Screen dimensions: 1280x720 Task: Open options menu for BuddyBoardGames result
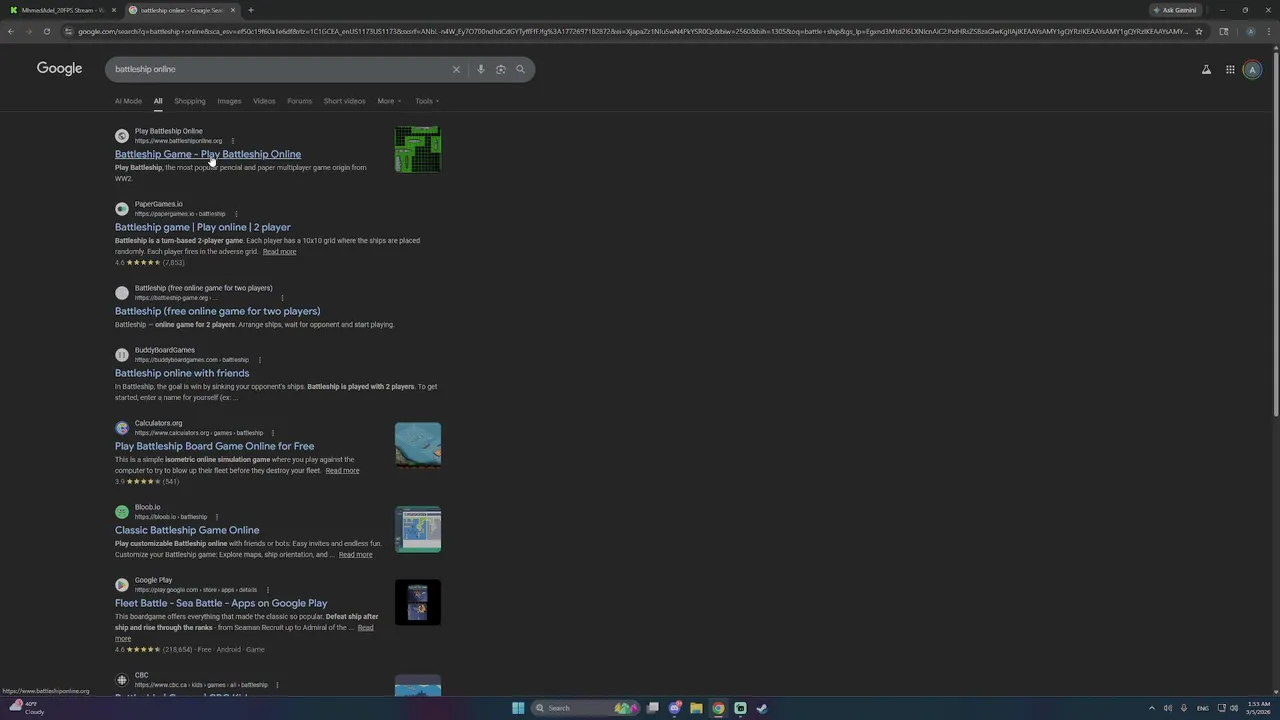259,360
